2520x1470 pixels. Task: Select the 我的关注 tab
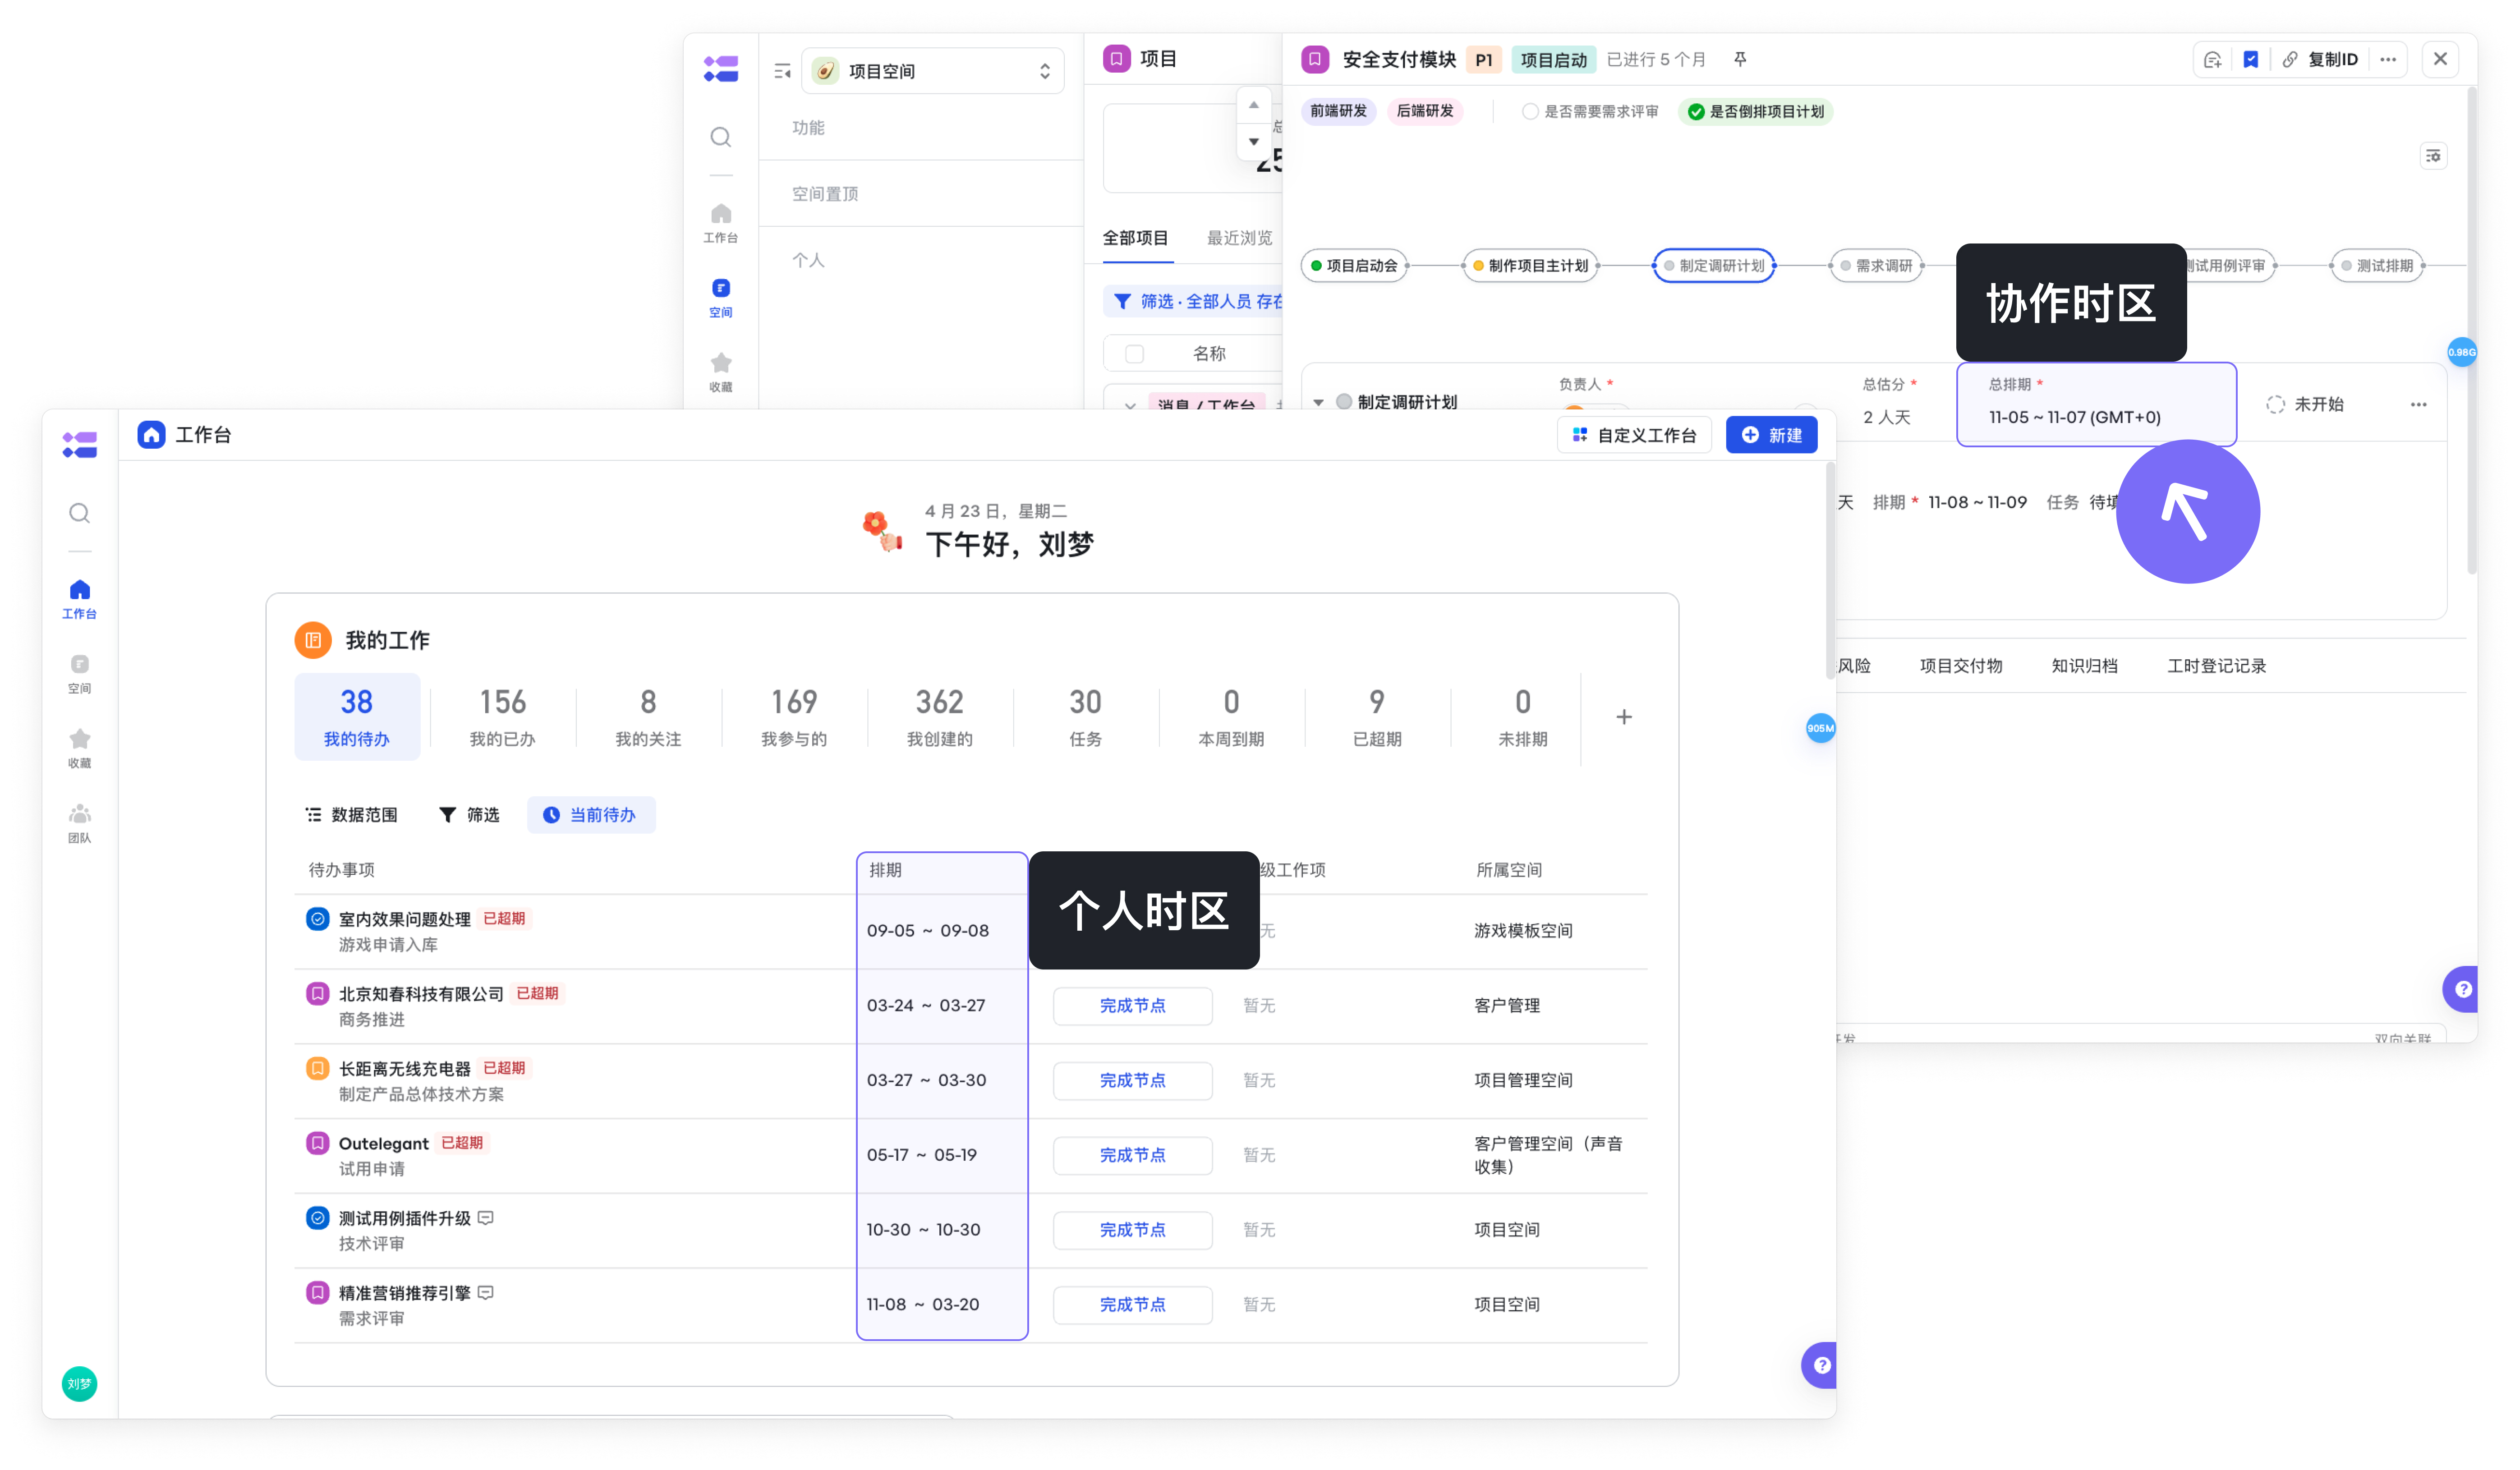(x=648, y=717)
